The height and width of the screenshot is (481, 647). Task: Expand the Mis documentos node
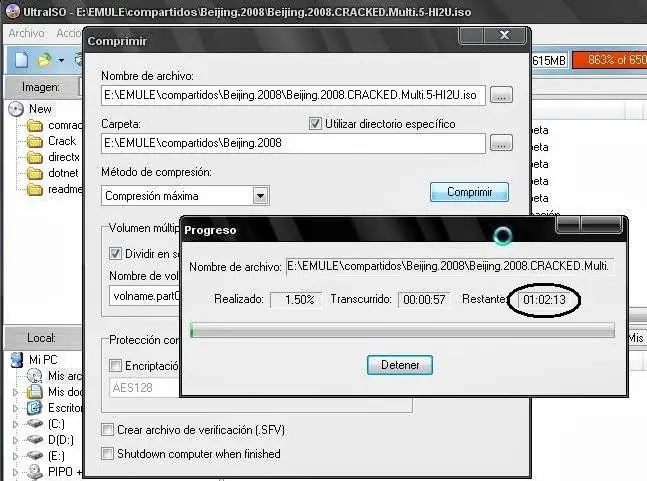point(16,392)
